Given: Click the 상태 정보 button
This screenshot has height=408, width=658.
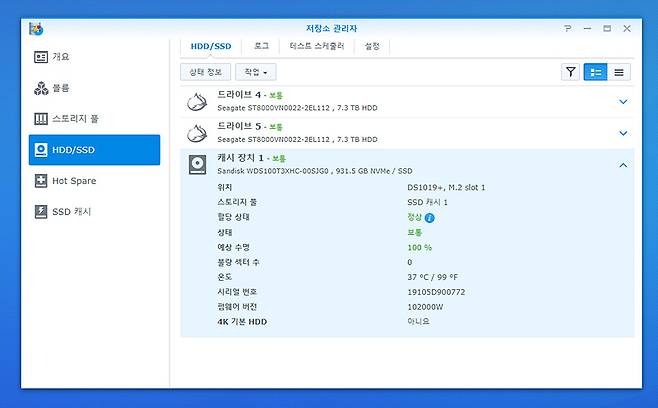Looking at the screenshot, I should [205, 72].
